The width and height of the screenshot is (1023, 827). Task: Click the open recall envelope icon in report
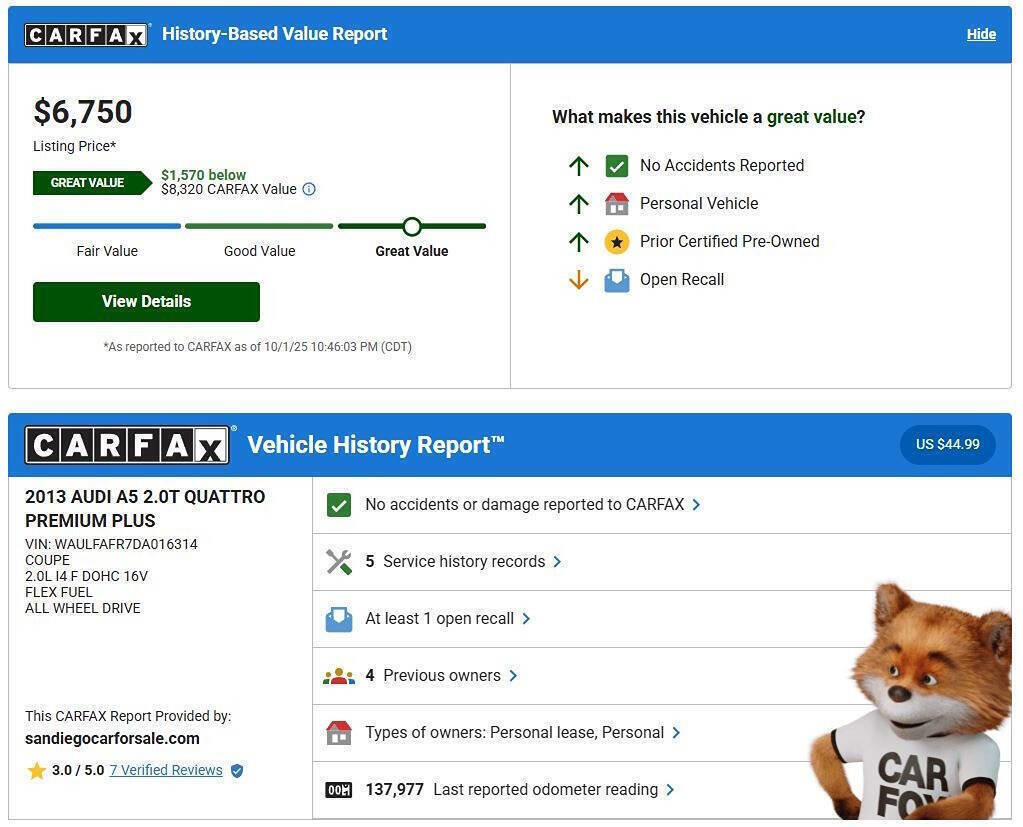339,619
